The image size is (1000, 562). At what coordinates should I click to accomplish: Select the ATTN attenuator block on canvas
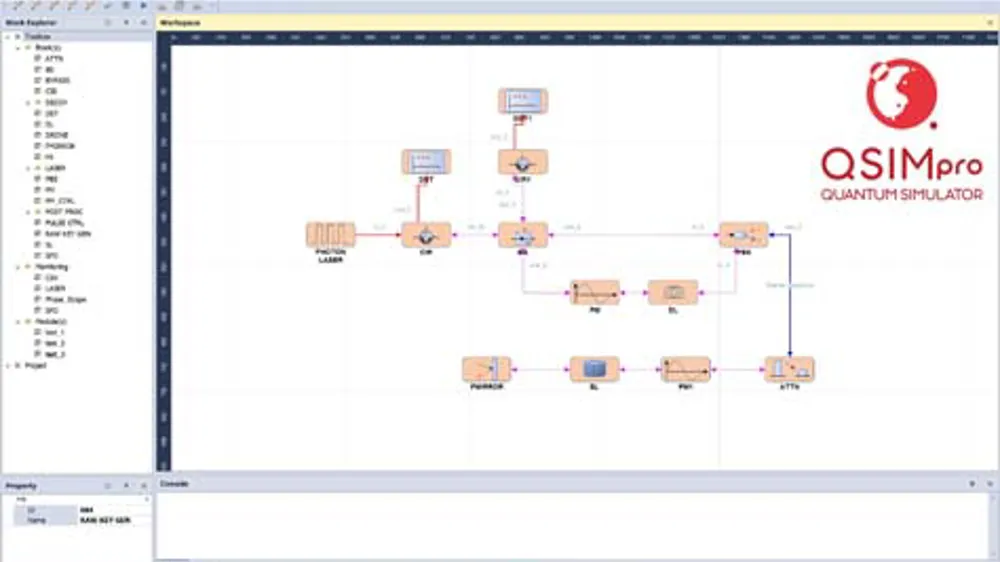pos(789,369)
